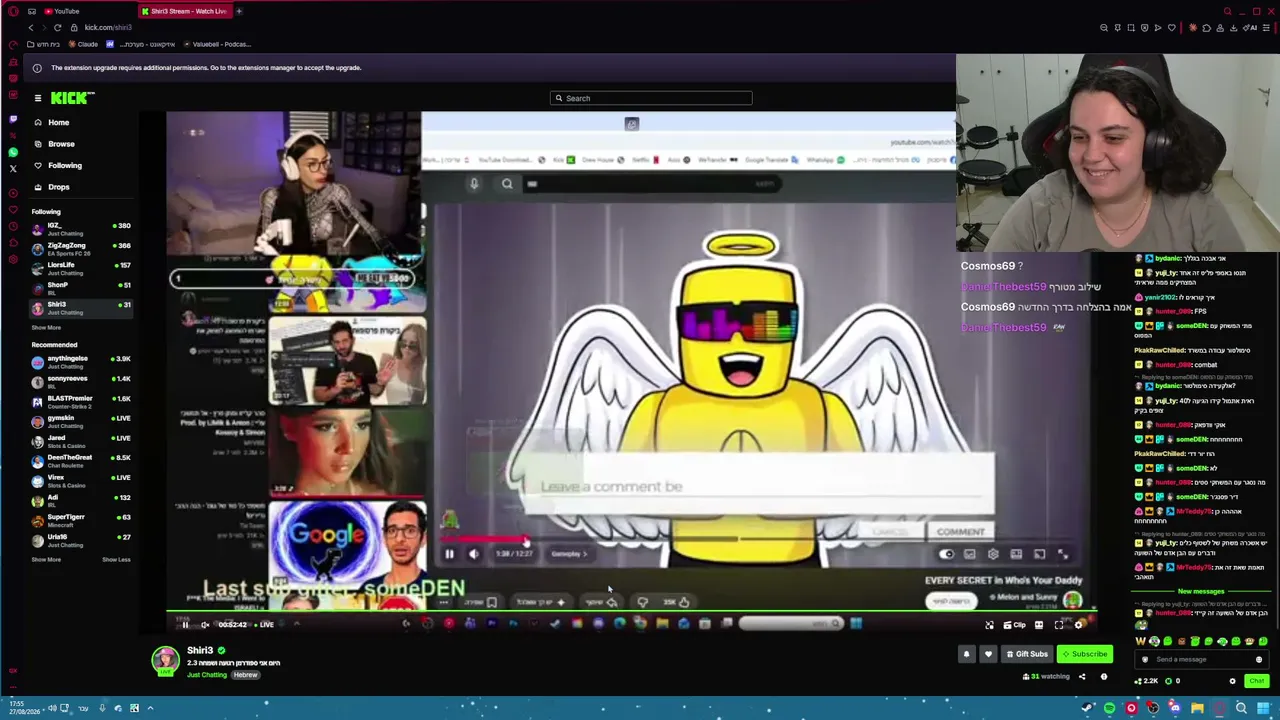
Task: Open chat settings gear
Action: [x=1232, y=681]
